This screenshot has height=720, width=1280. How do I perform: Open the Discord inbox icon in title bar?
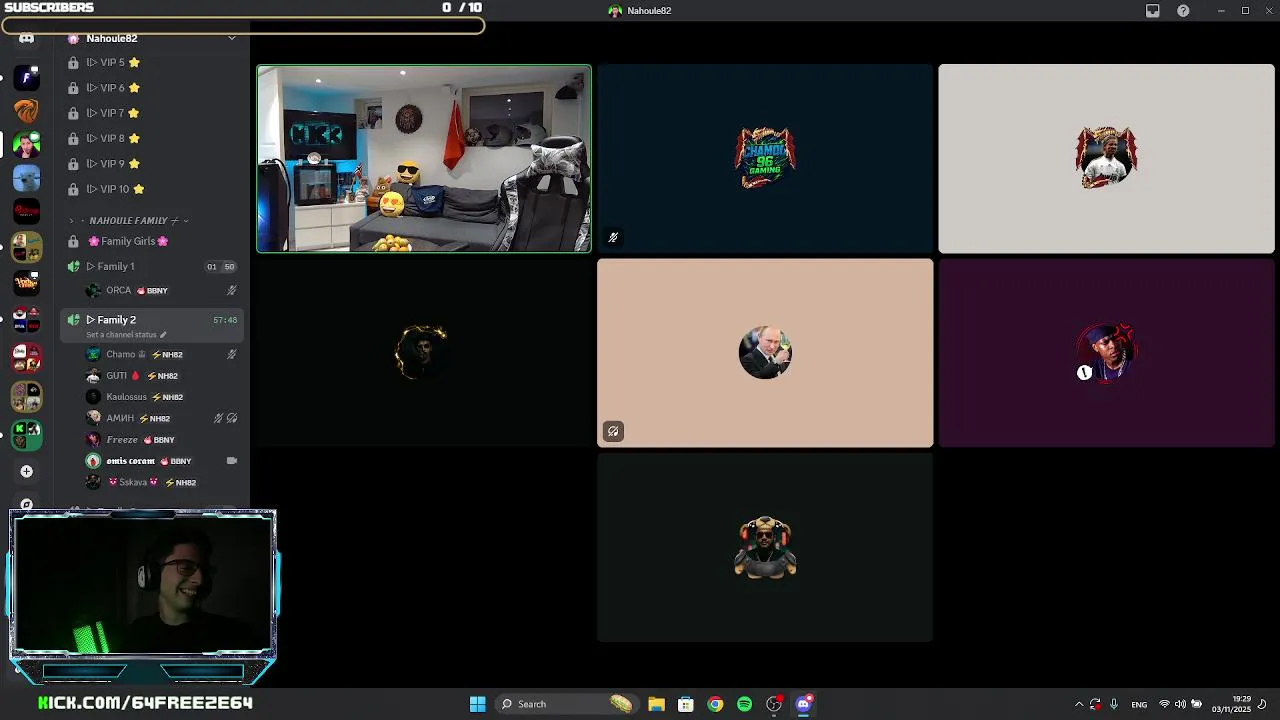[x=1153, y=11]
